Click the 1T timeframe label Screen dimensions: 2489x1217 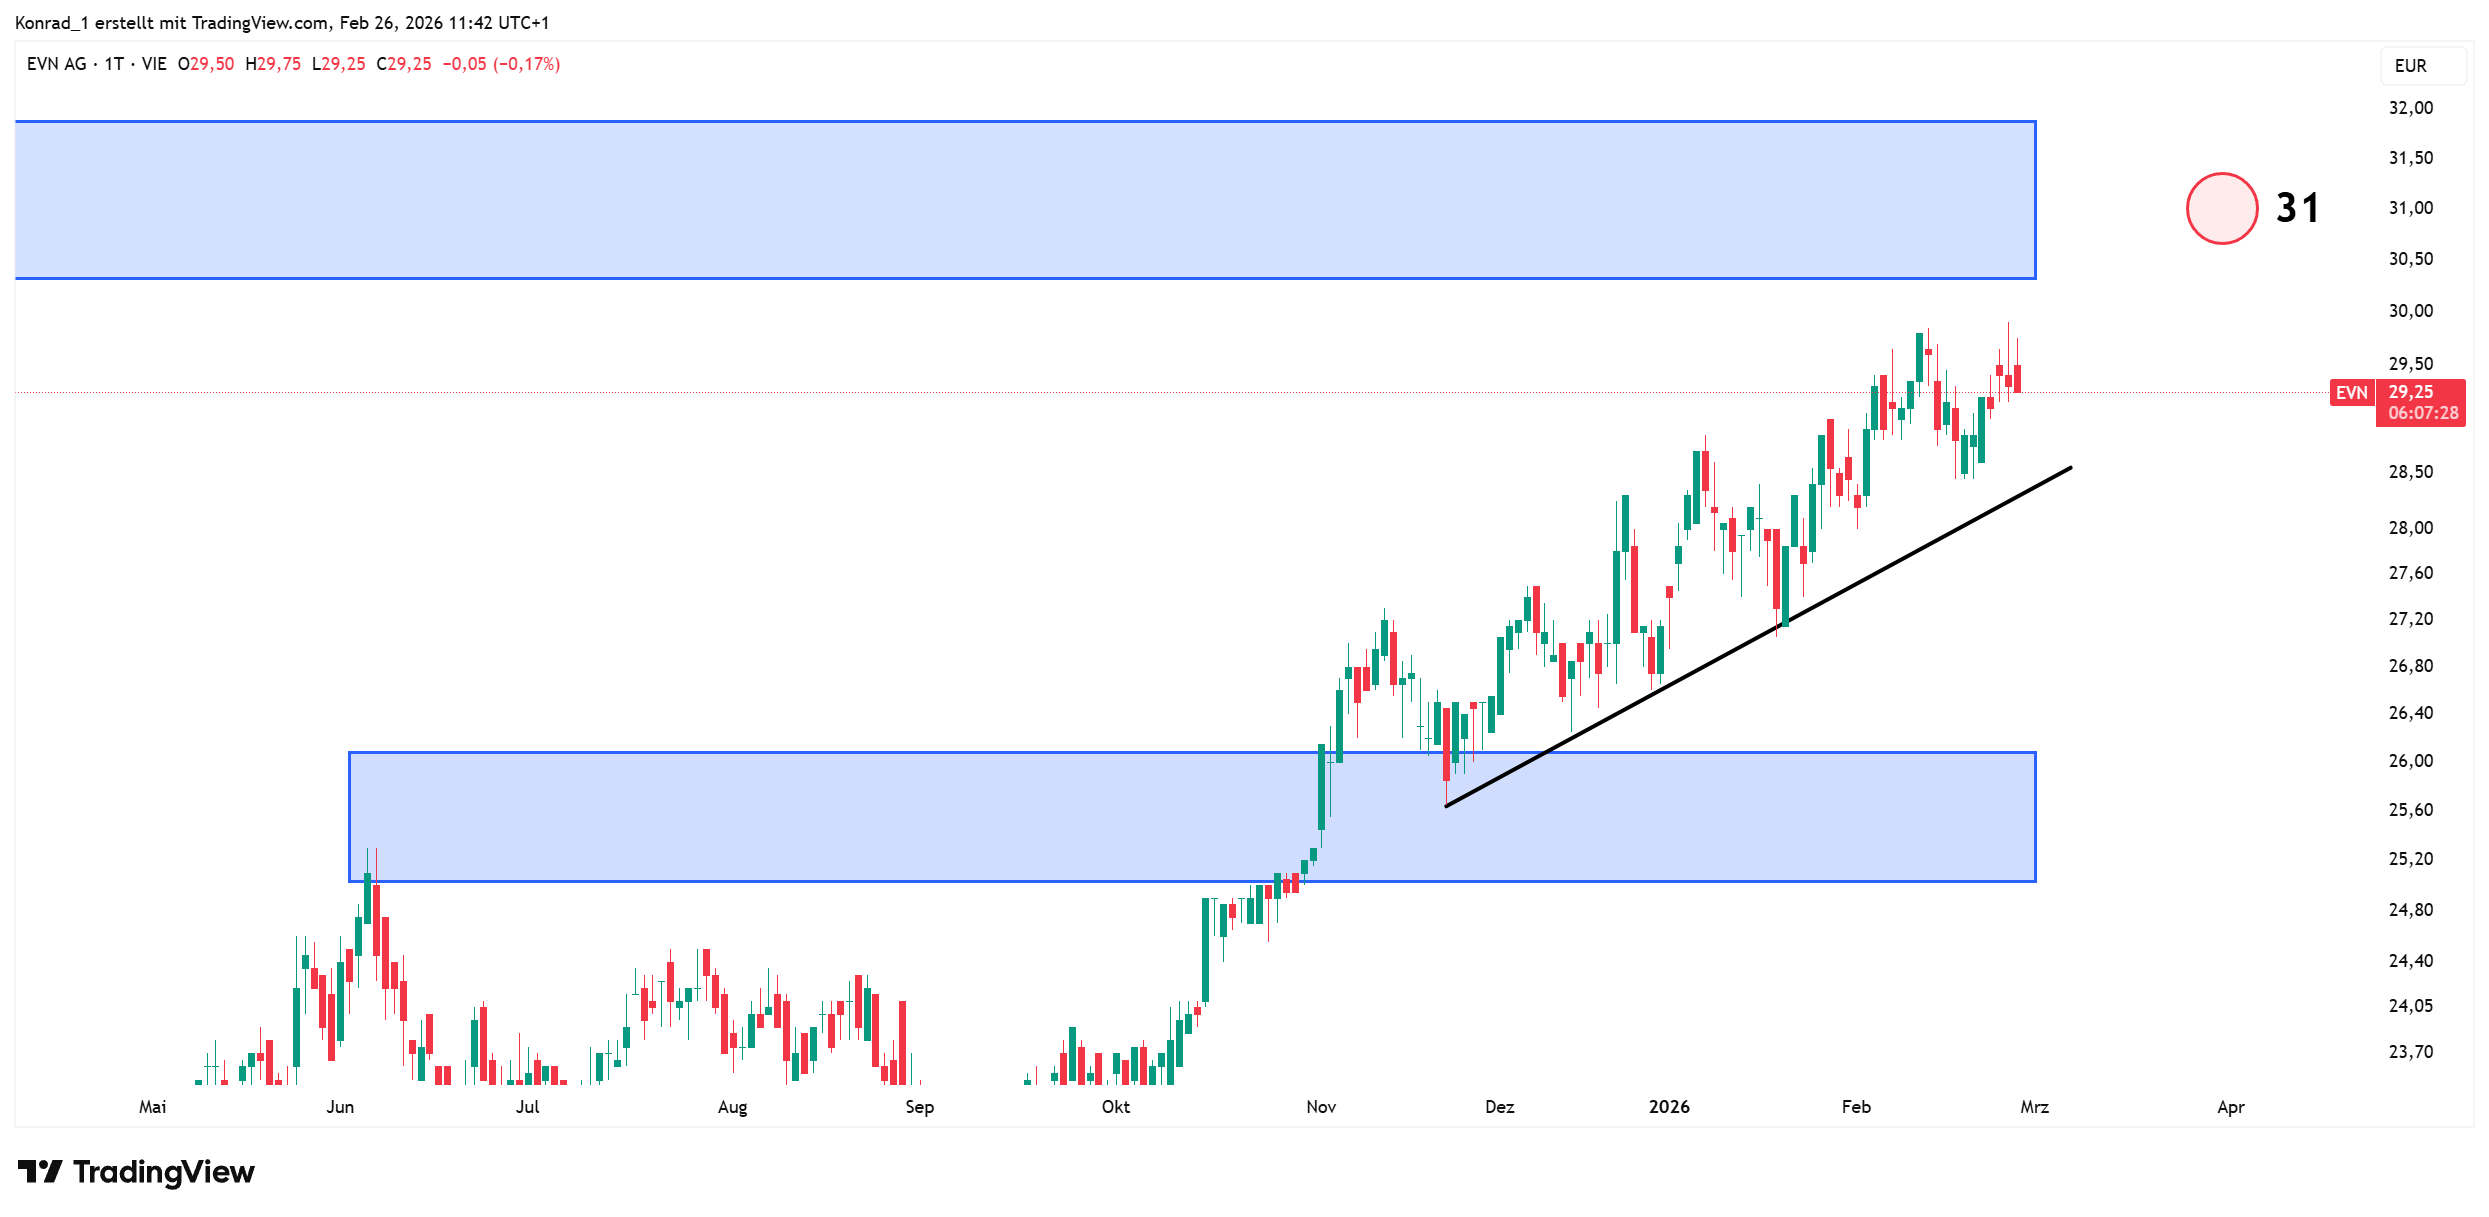(114, 64)
